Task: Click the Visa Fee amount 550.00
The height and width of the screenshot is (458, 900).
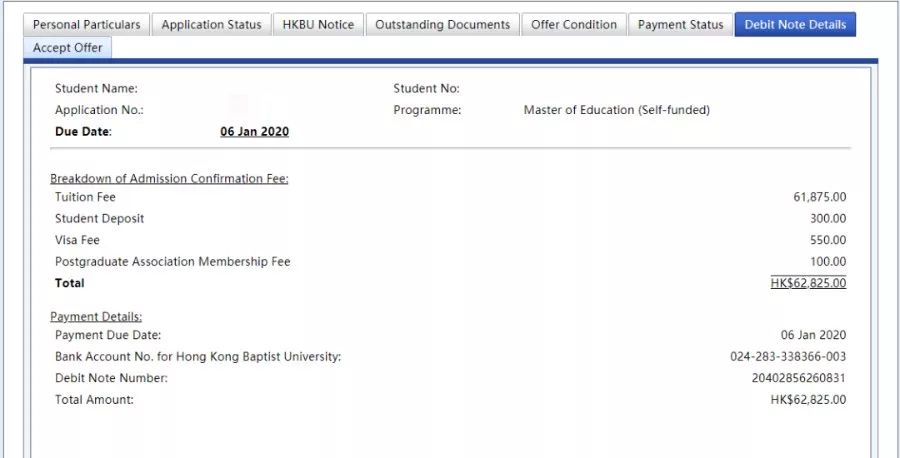Action: click(x=827, y=240)
